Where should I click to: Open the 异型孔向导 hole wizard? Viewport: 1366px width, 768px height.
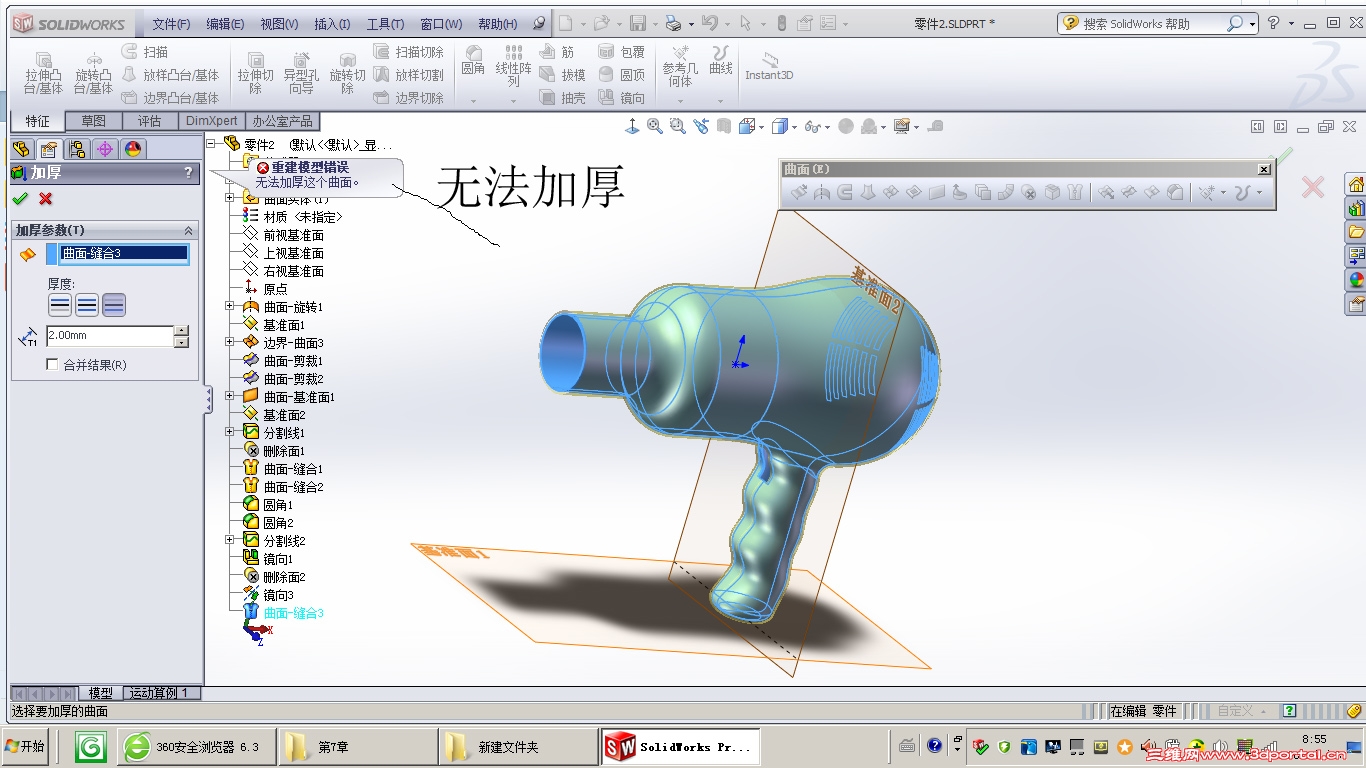pyautogui.click(x=300, y=74)
